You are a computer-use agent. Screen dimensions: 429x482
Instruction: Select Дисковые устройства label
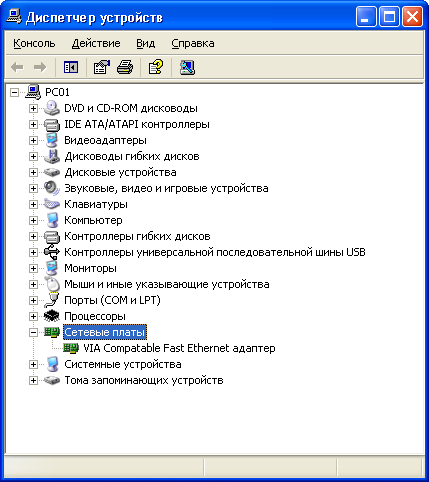[120, 172]
